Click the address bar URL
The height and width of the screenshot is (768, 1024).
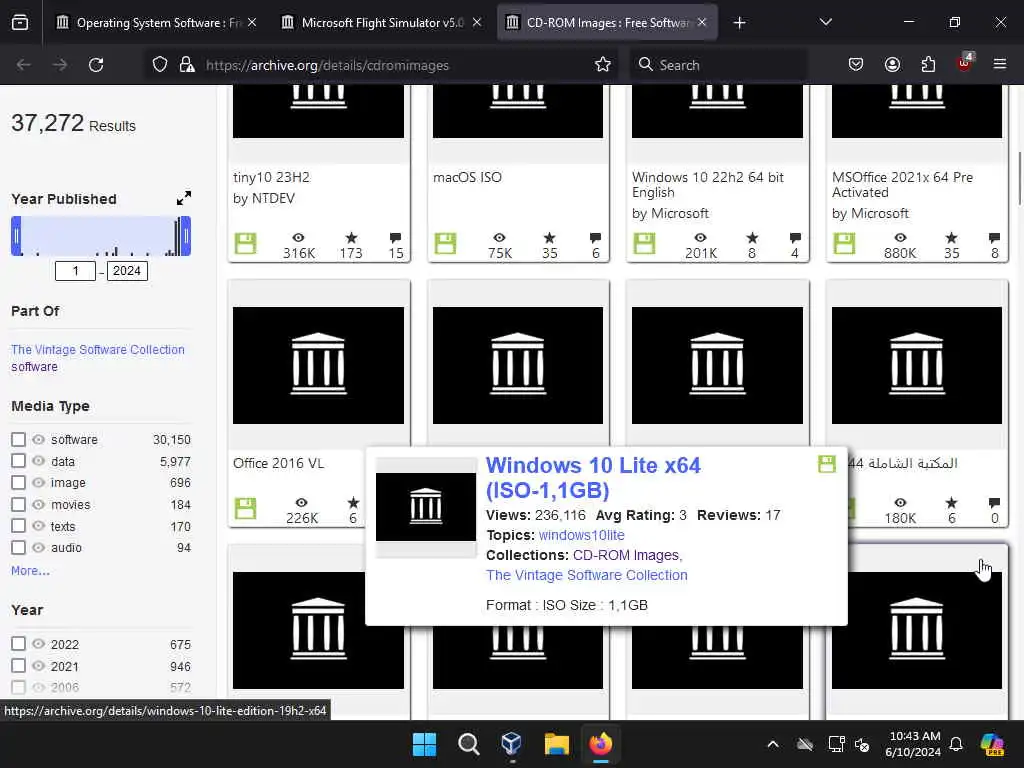point(327,65)
